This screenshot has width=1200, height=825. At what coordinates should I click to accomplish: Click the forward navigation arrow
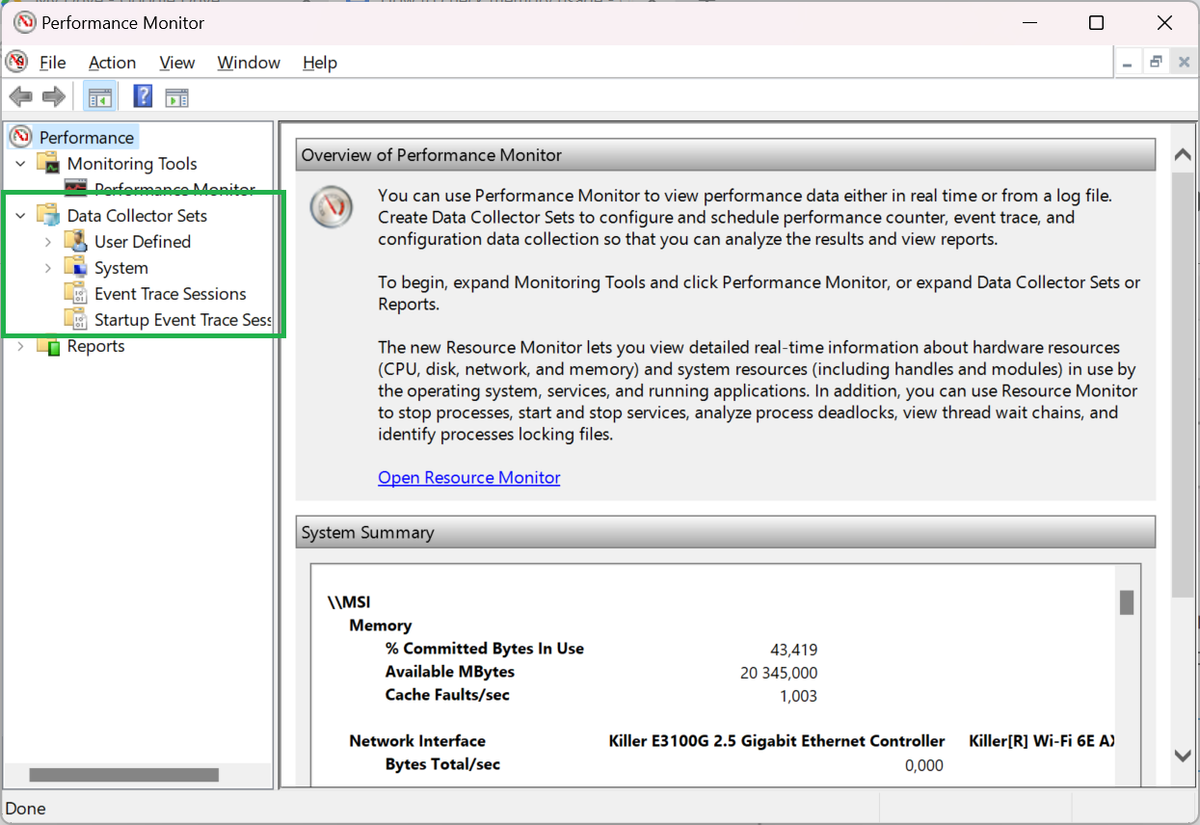click(53, 96)
